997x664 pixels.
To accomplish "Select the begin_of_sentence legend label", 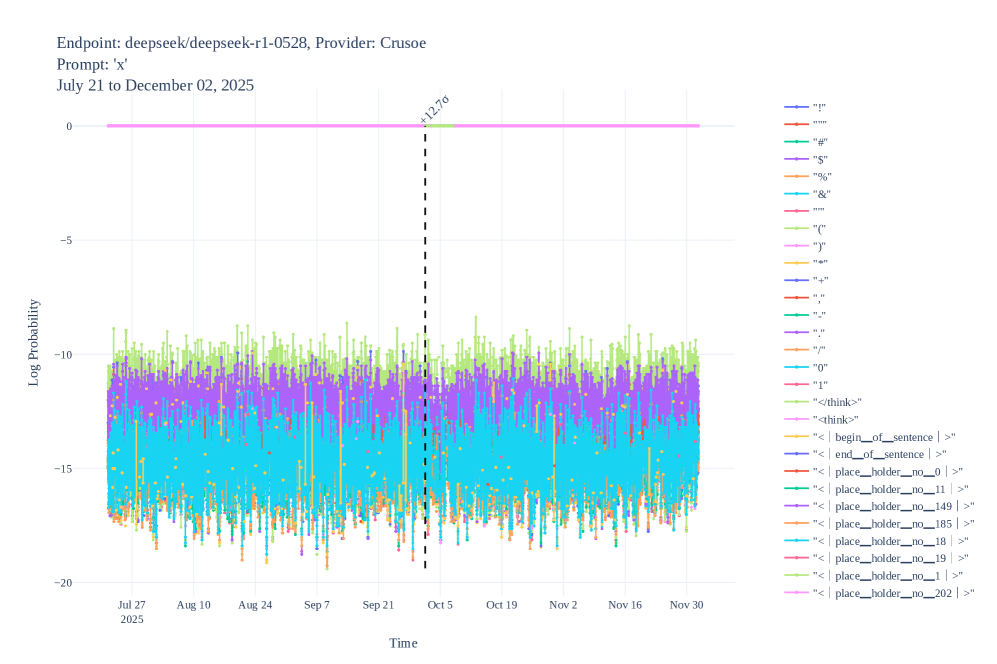I will point(884,437).
